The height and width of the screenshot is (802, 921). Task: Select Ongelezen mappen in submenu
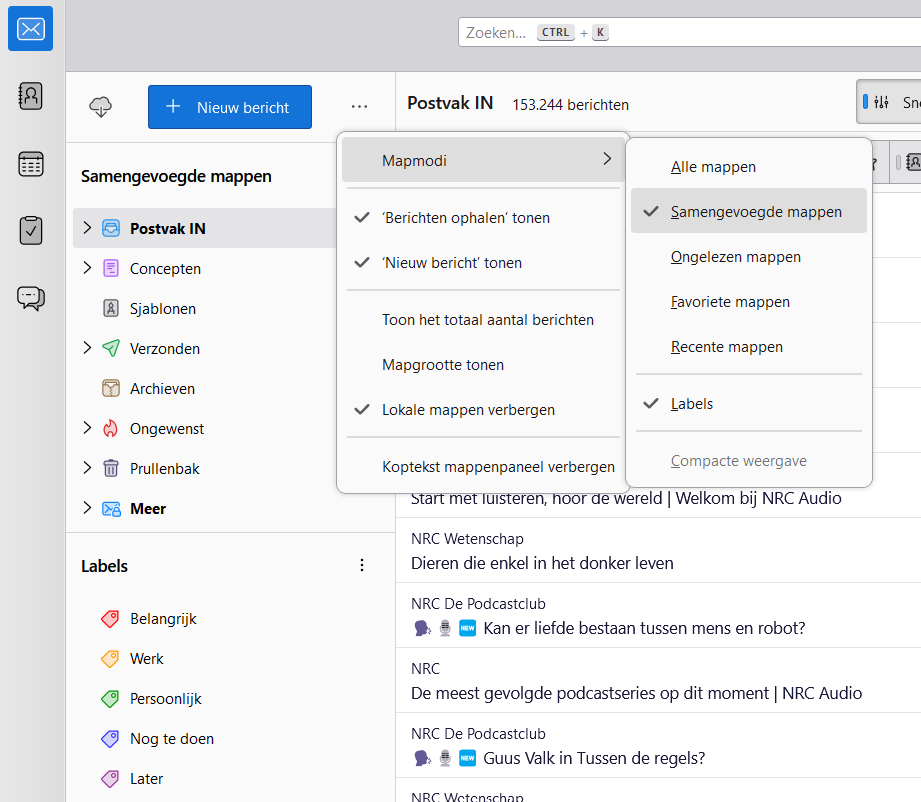click(735, 257)
